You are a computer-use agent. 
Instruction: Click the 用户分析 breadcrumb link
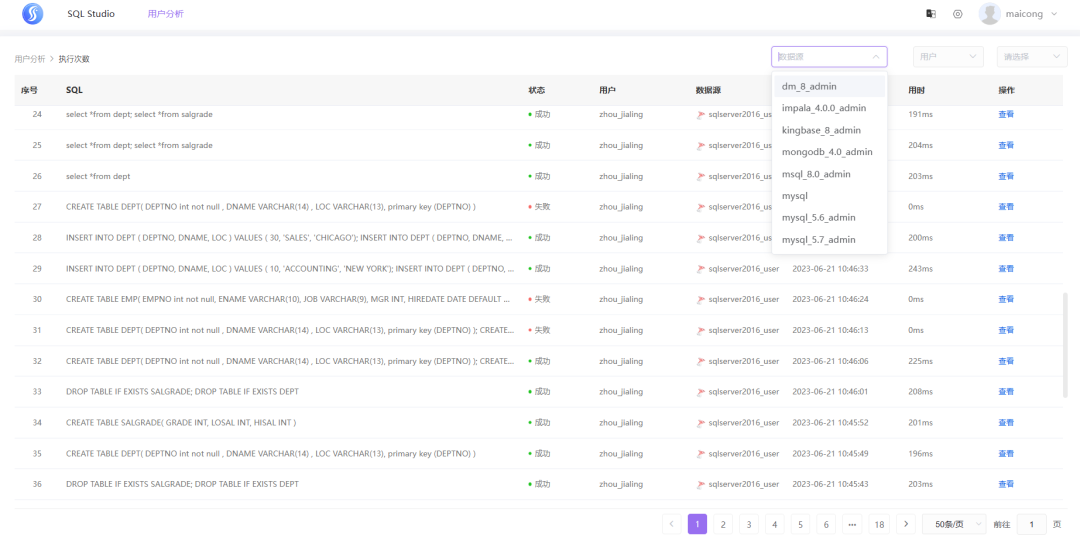tap(30, 59)
